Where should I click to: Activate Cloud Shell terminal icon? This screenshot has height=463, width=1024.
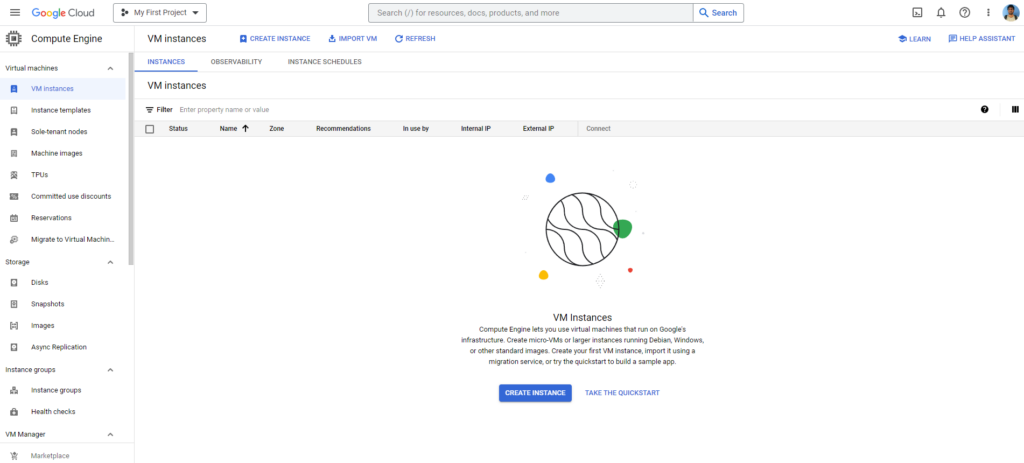tap(918, 12)
